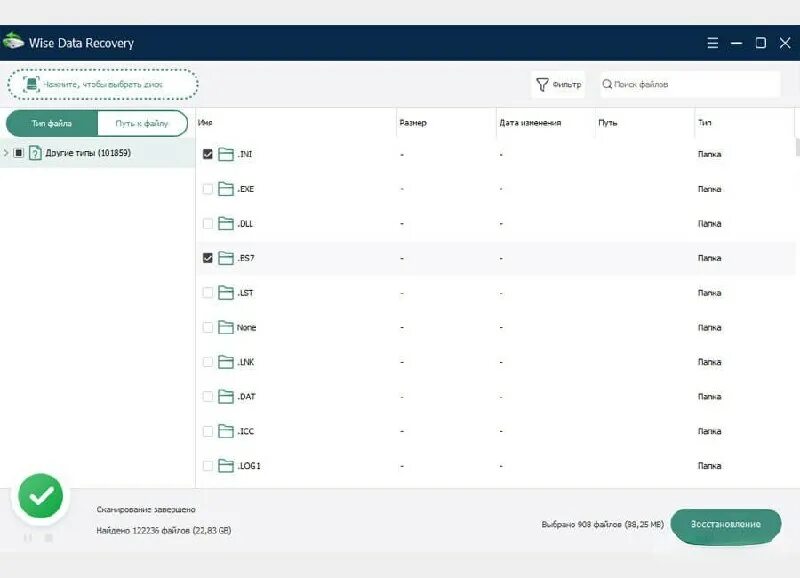Toggle the Другие типы tree checkbox
The height and width of the screenshot is (578, 800).
tap(18, 153)
